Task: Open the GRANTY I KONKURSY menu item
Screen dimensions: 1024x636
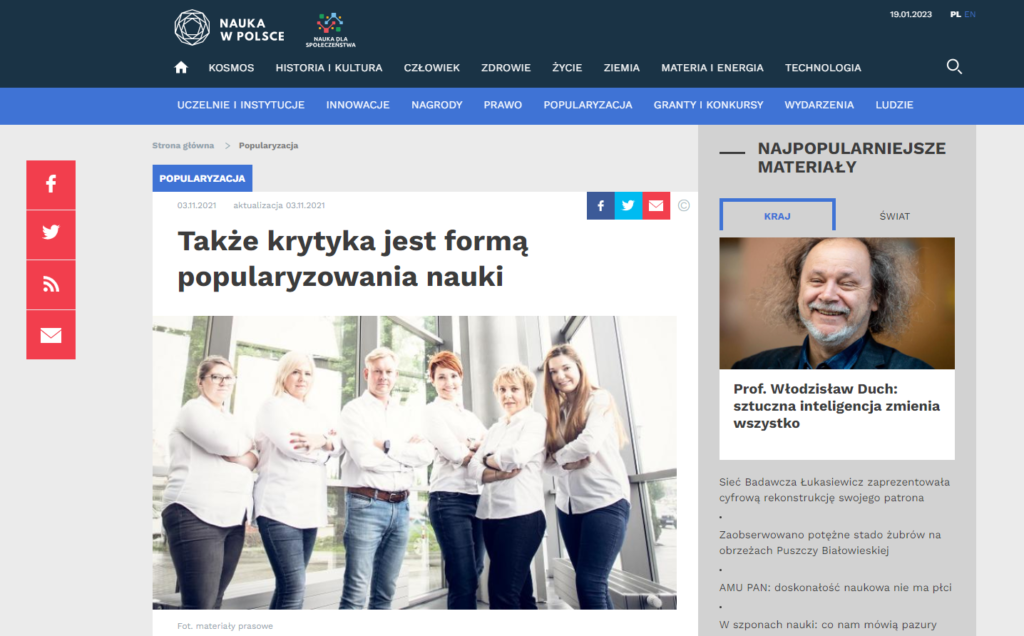Action: coord(708,105)
